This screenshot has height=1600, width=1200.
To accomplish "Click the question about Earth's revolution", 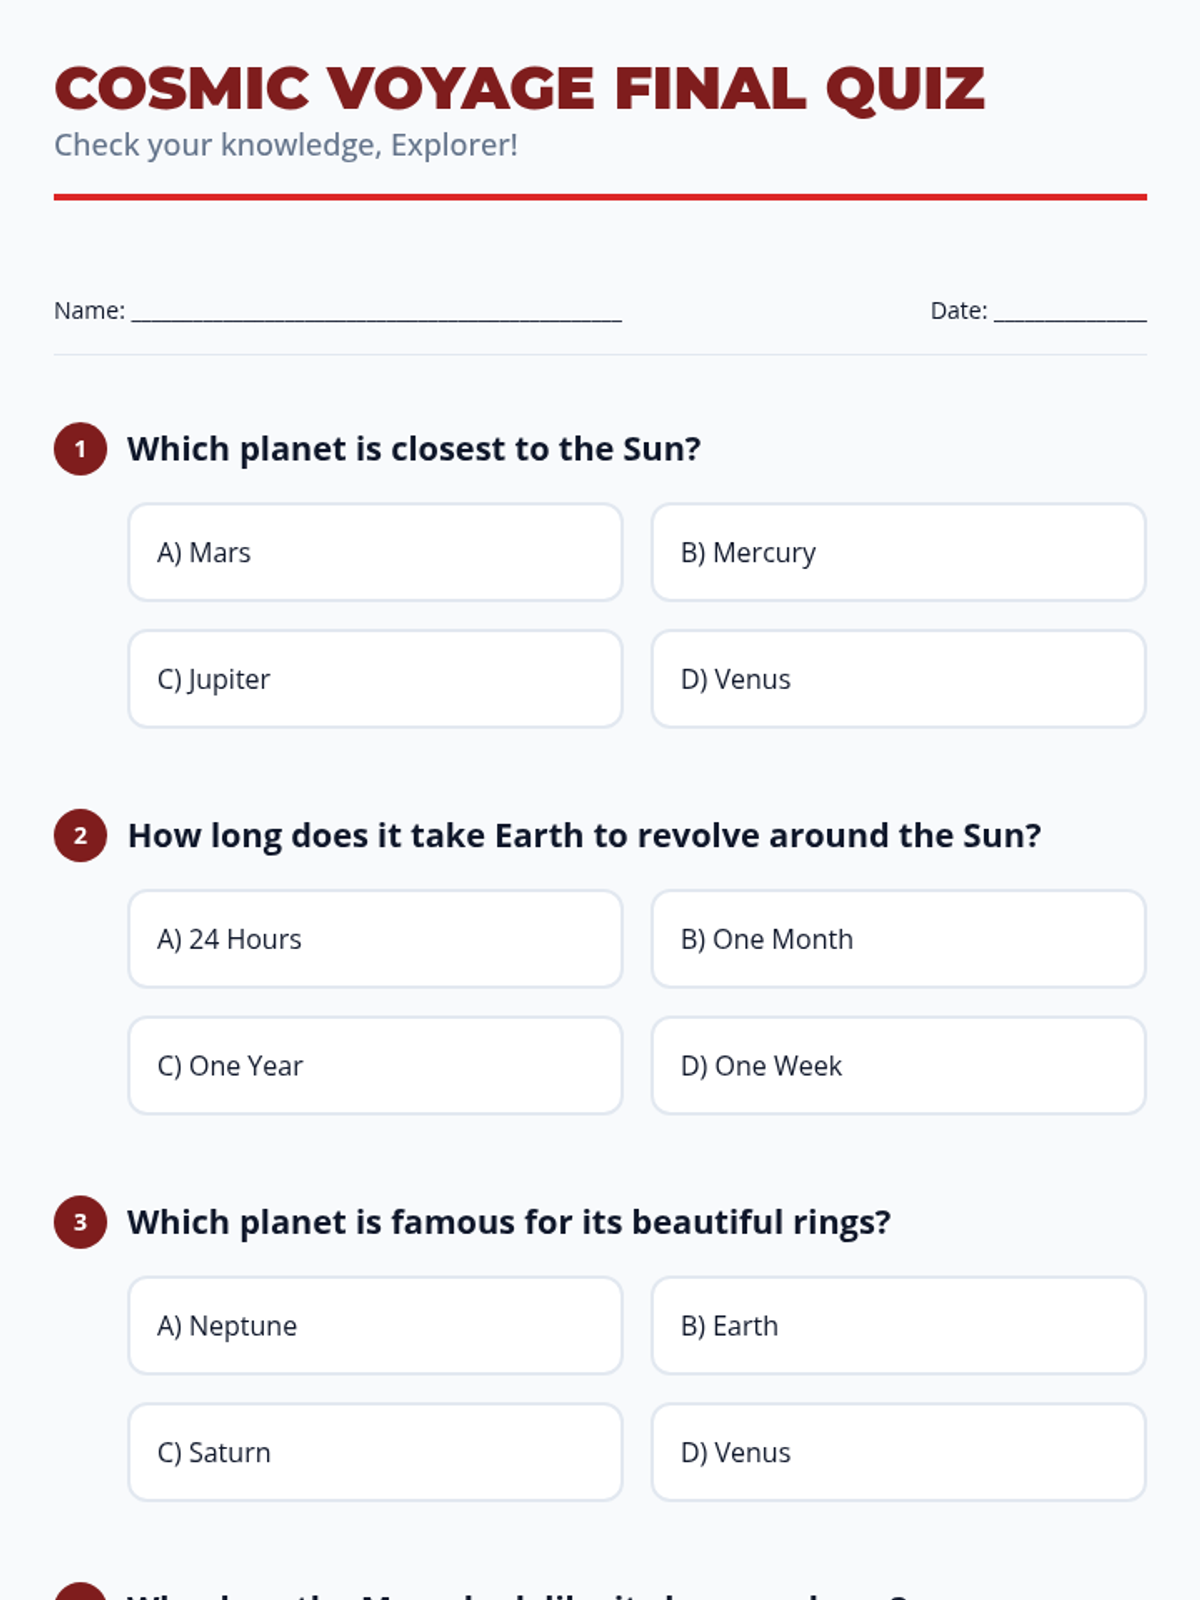I will coord(584,835).
